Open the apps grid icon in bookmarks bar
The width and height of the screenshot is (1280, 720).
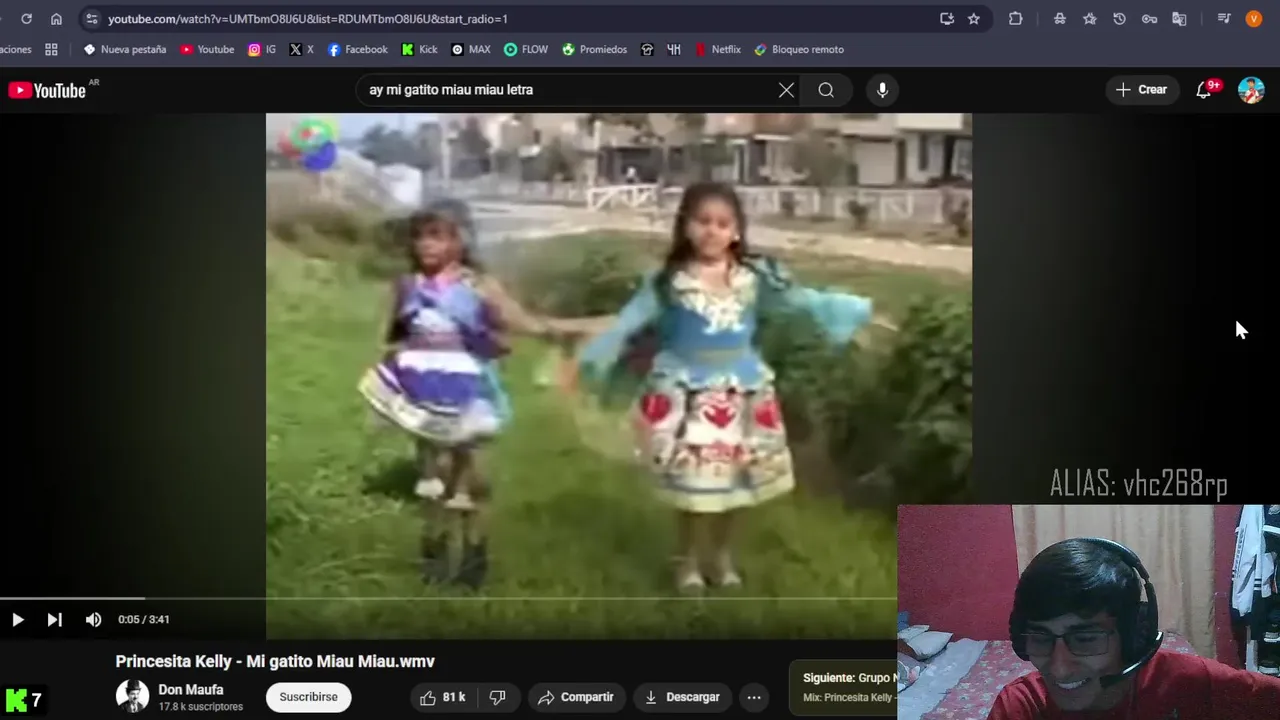(51, 49)
